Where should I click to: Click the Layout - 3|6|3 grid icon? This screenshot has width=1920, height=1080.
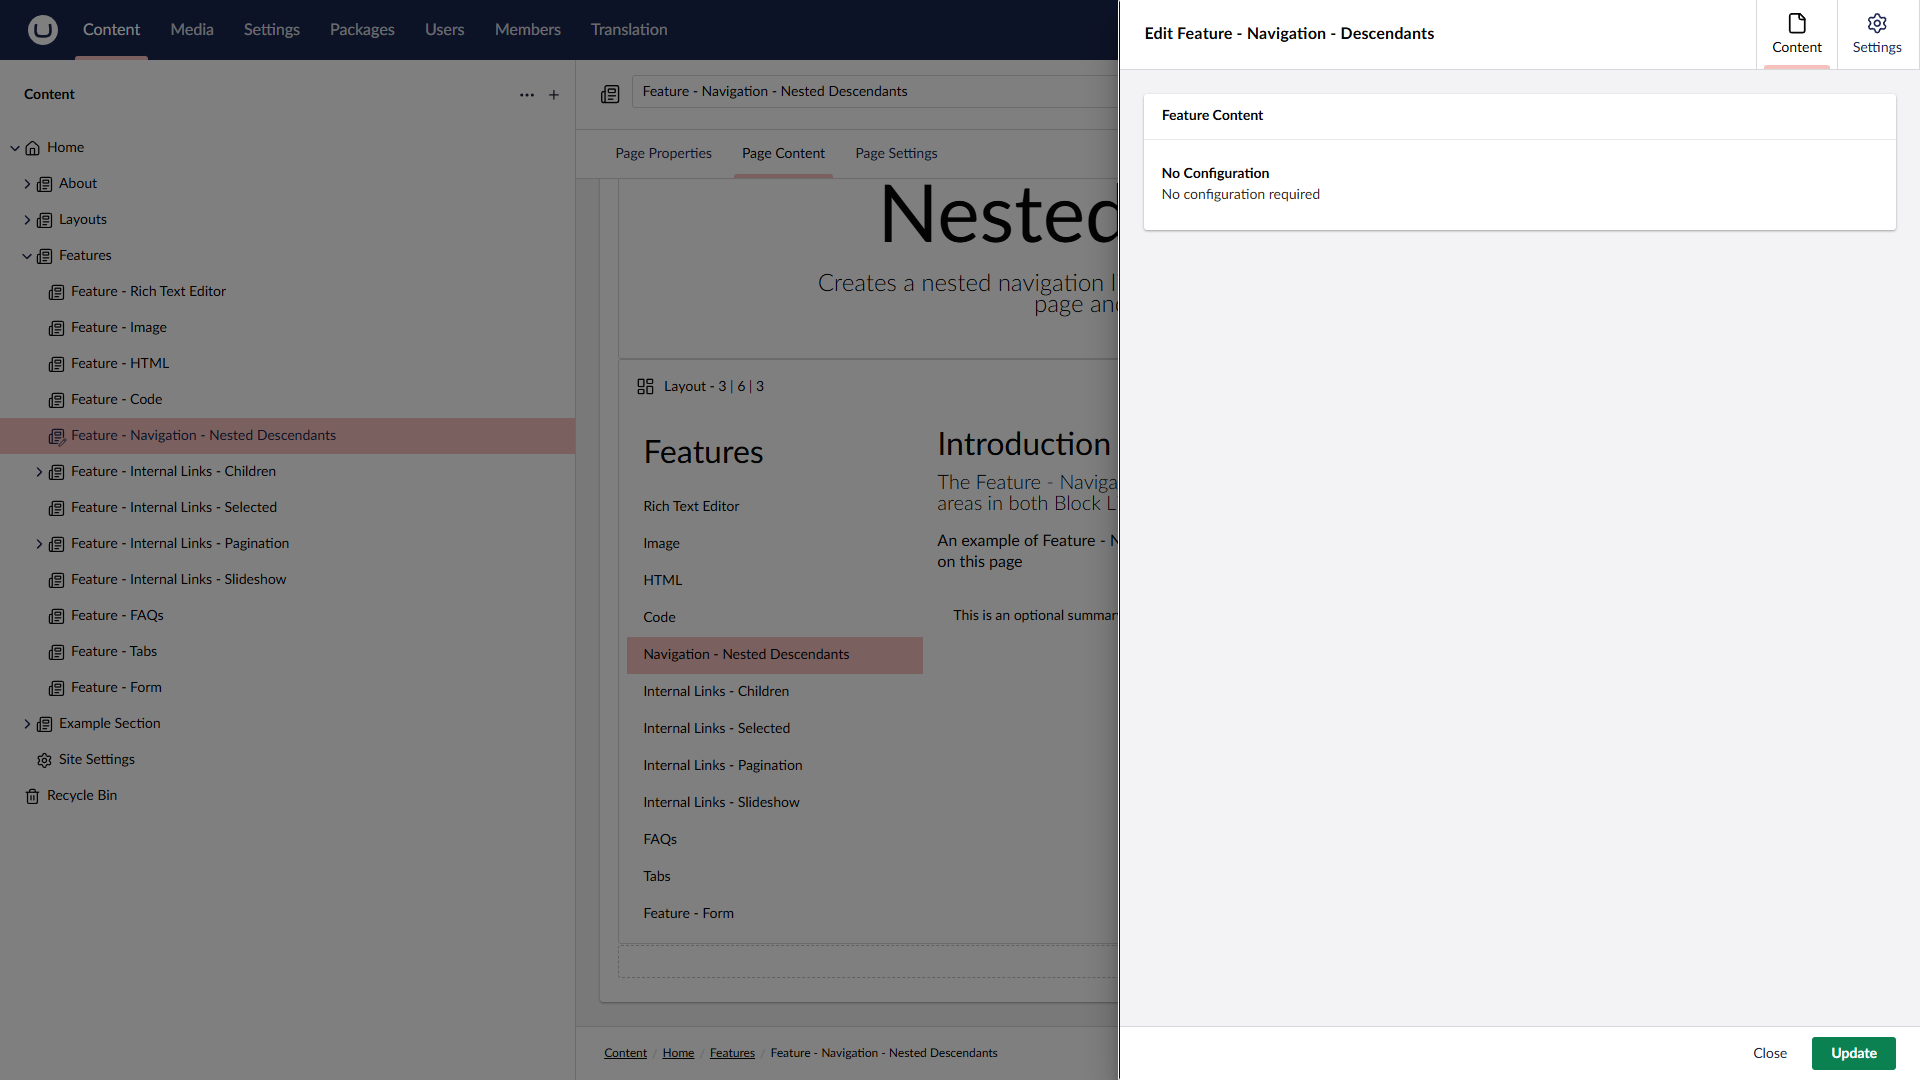pyautogui.click(x=645, y=387)
